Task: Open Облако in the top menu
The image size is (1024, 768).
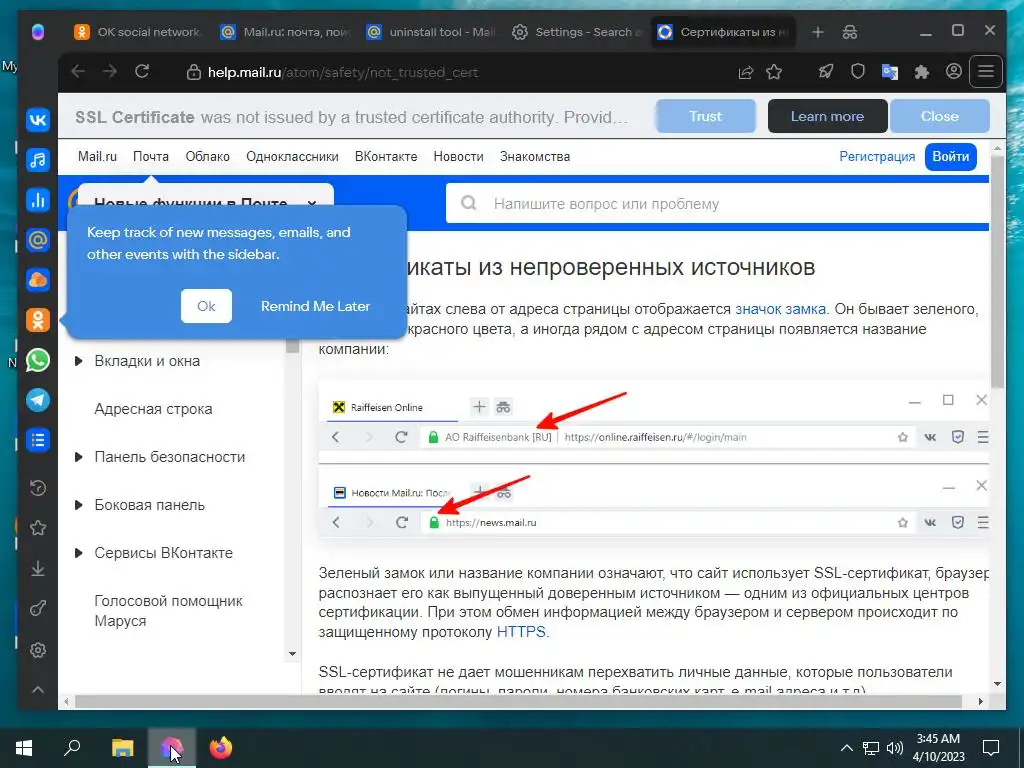Action: [x=207, y=157]
